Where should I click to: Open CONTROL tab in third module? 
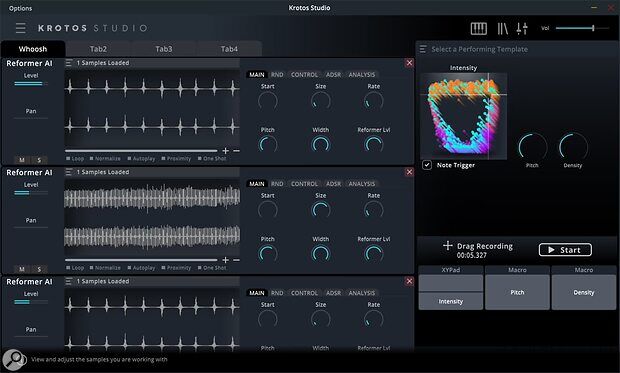304,293
